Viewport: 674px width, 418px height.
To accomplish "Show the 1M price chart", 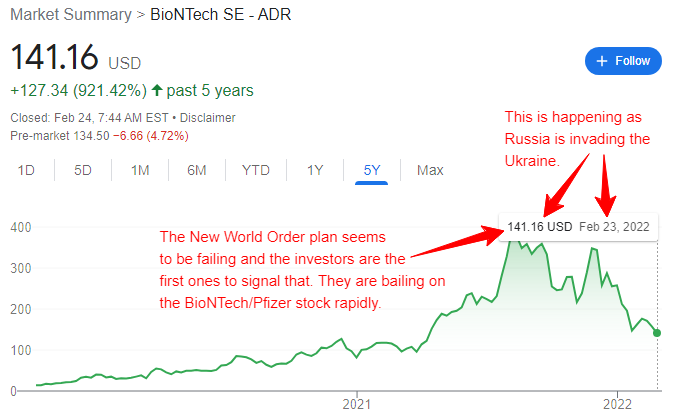I will [x=140, y=170].
